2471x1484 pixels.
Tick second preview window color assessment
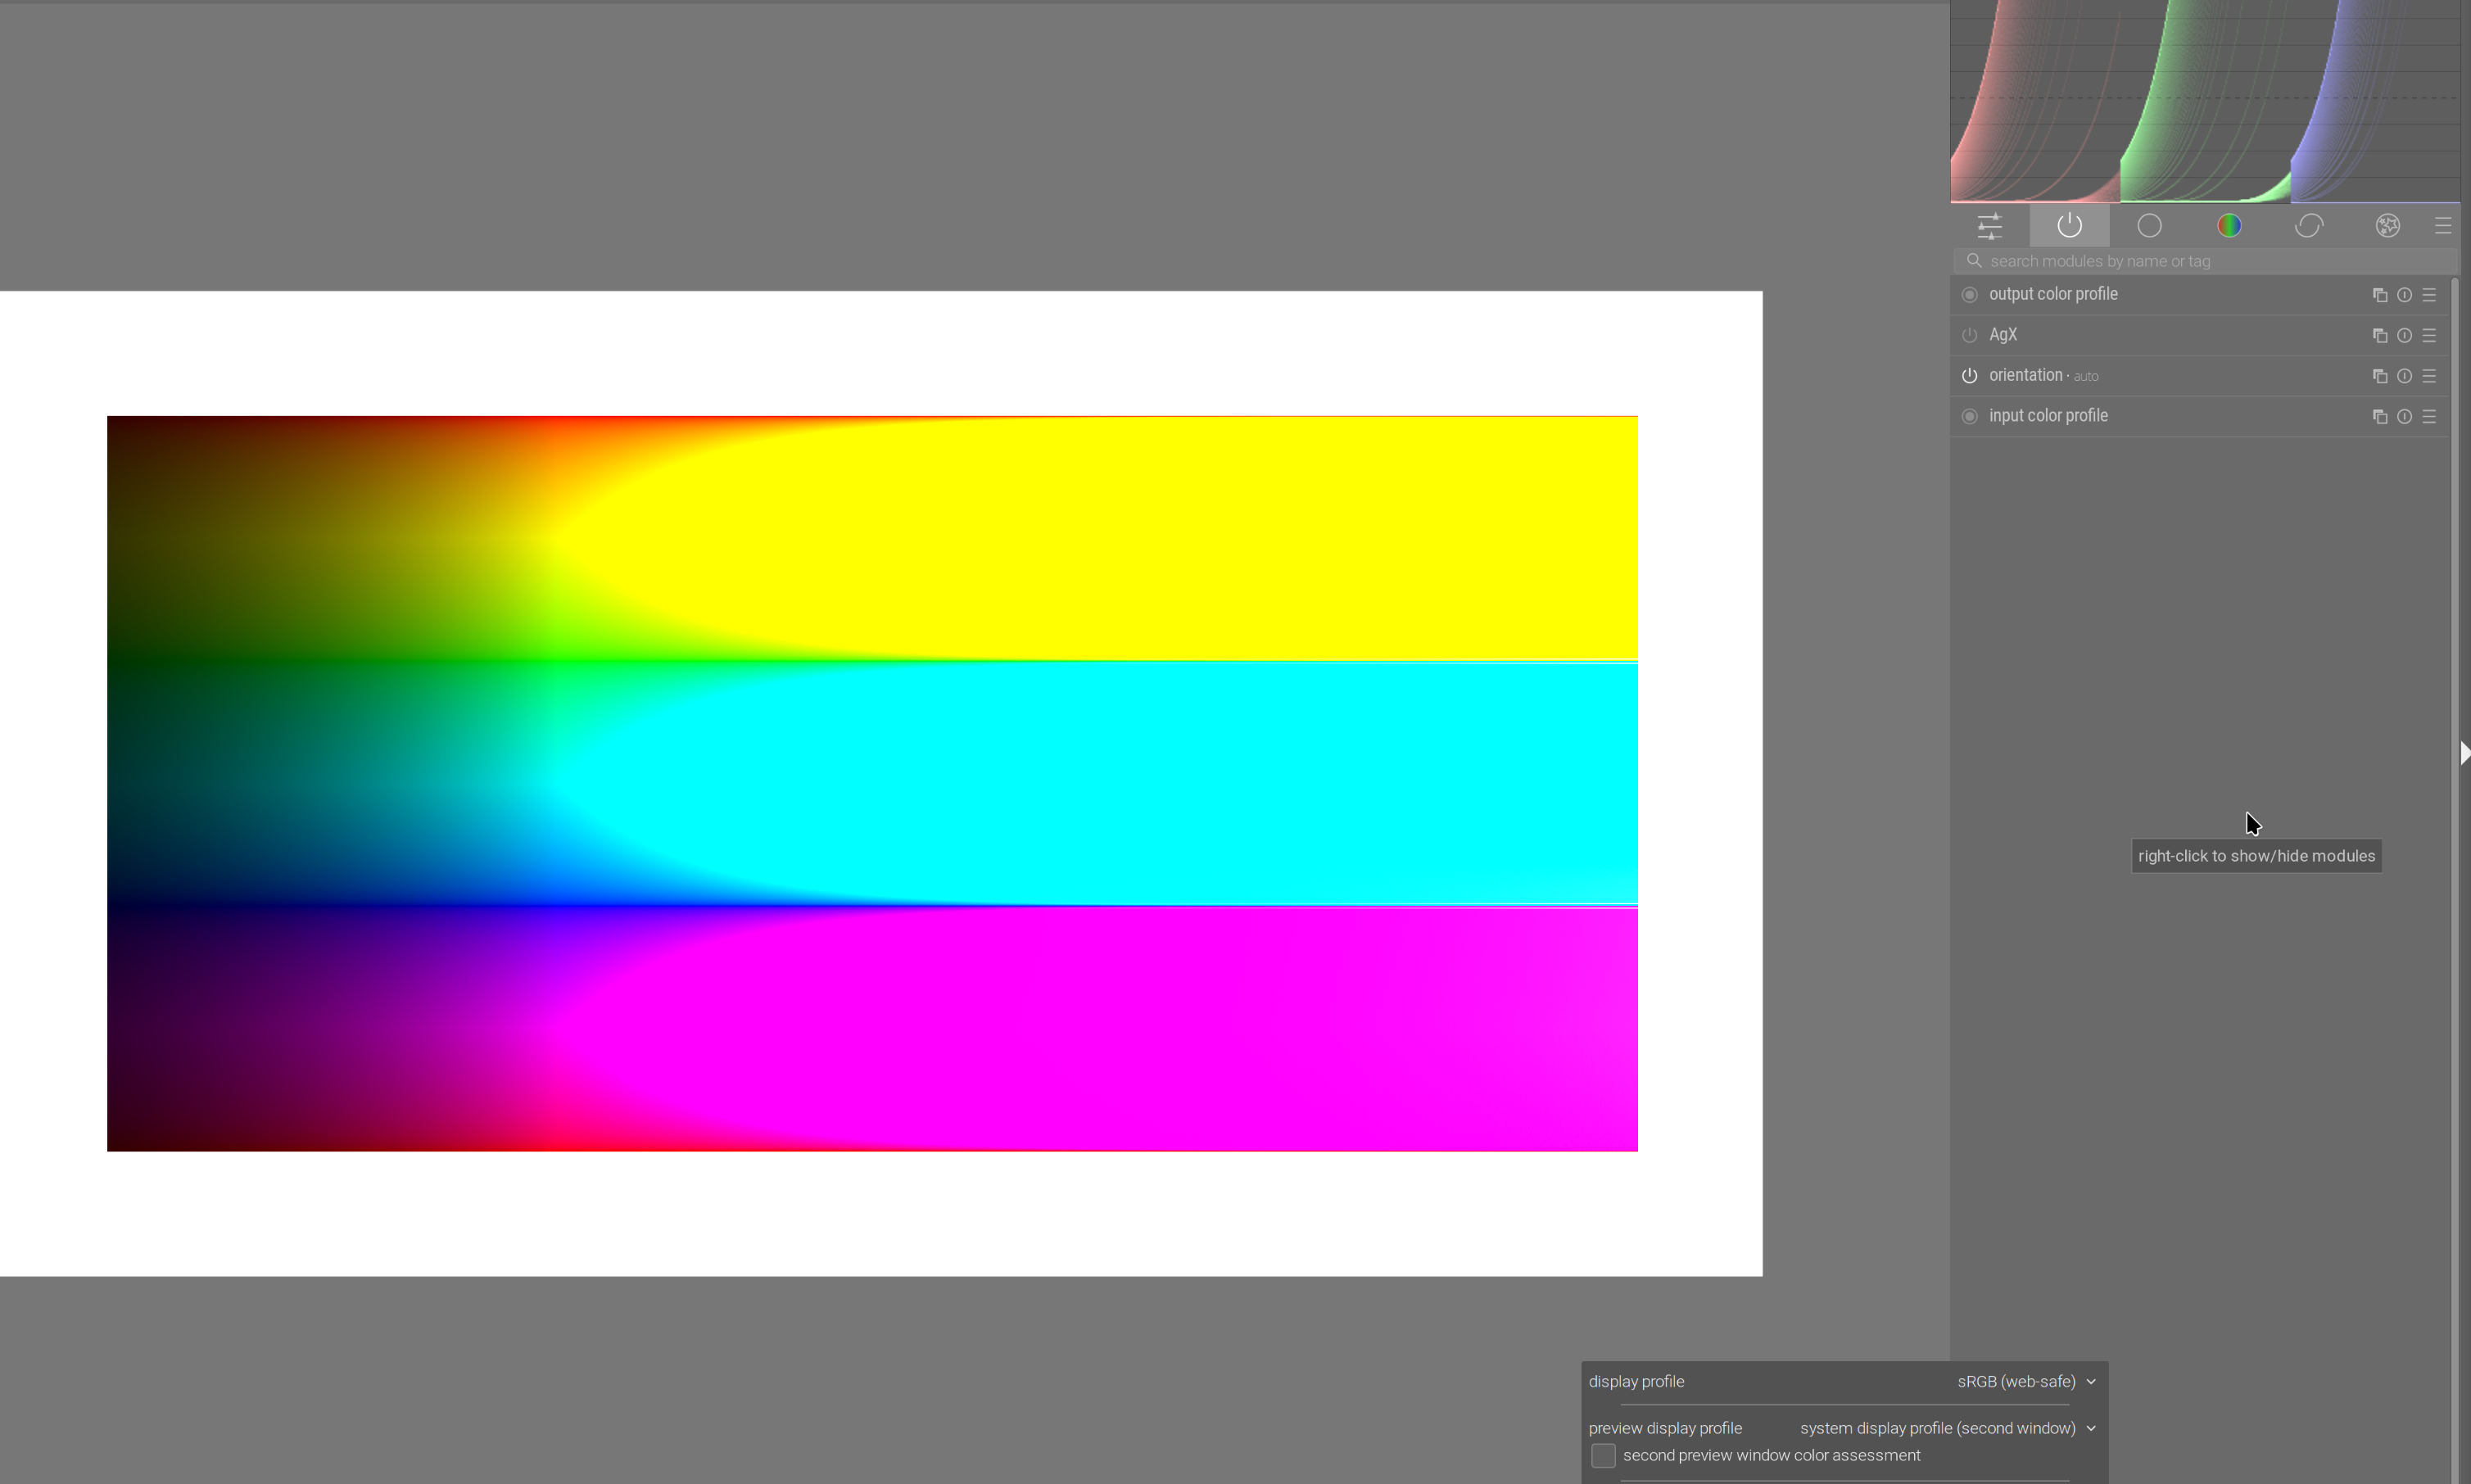coord(1603,1456)
